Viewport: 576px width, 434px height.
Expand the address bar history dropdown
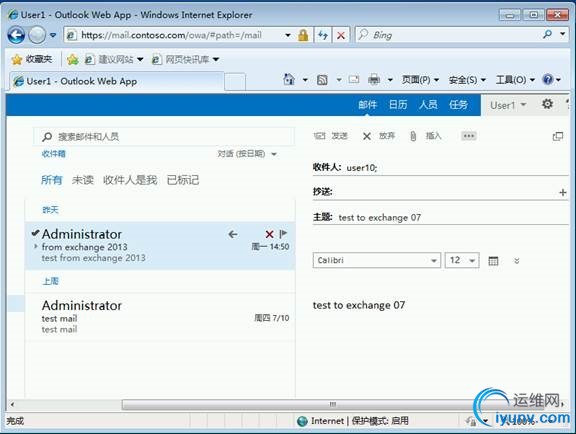click(x=288, y=35)
